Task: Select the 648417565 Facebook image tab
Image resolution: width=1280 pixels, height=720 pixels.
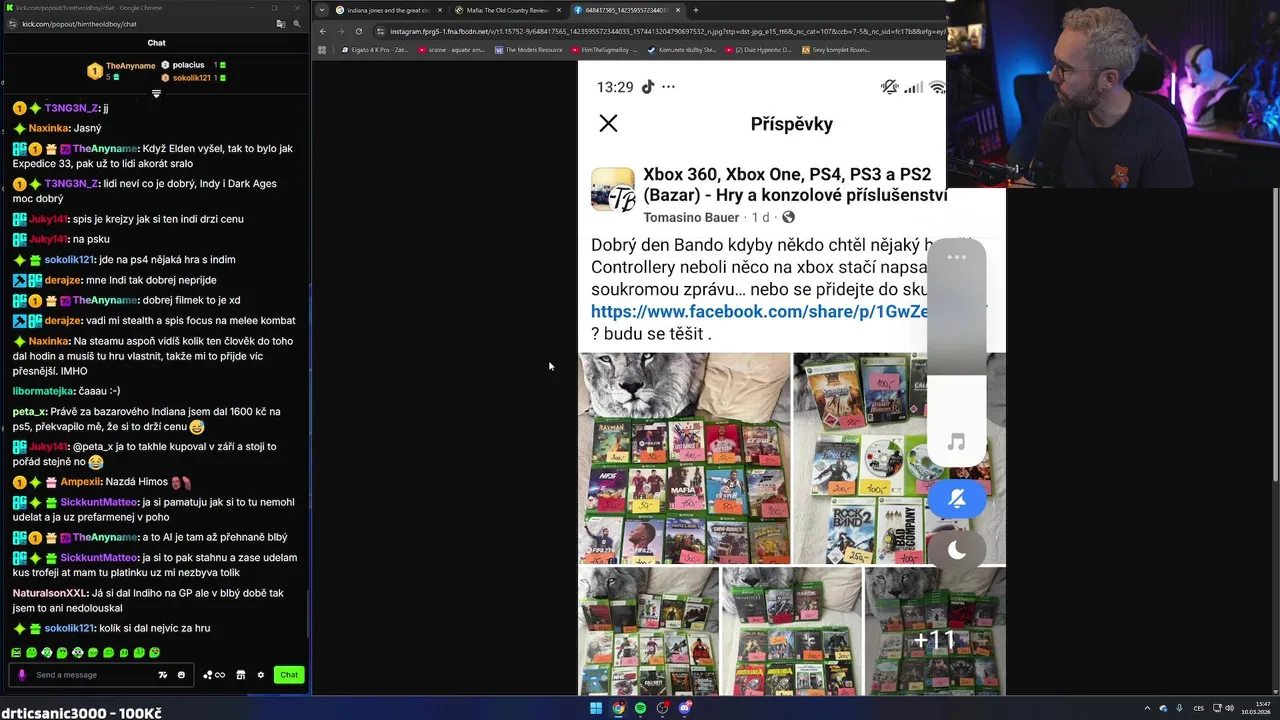Action: point(628,10)
